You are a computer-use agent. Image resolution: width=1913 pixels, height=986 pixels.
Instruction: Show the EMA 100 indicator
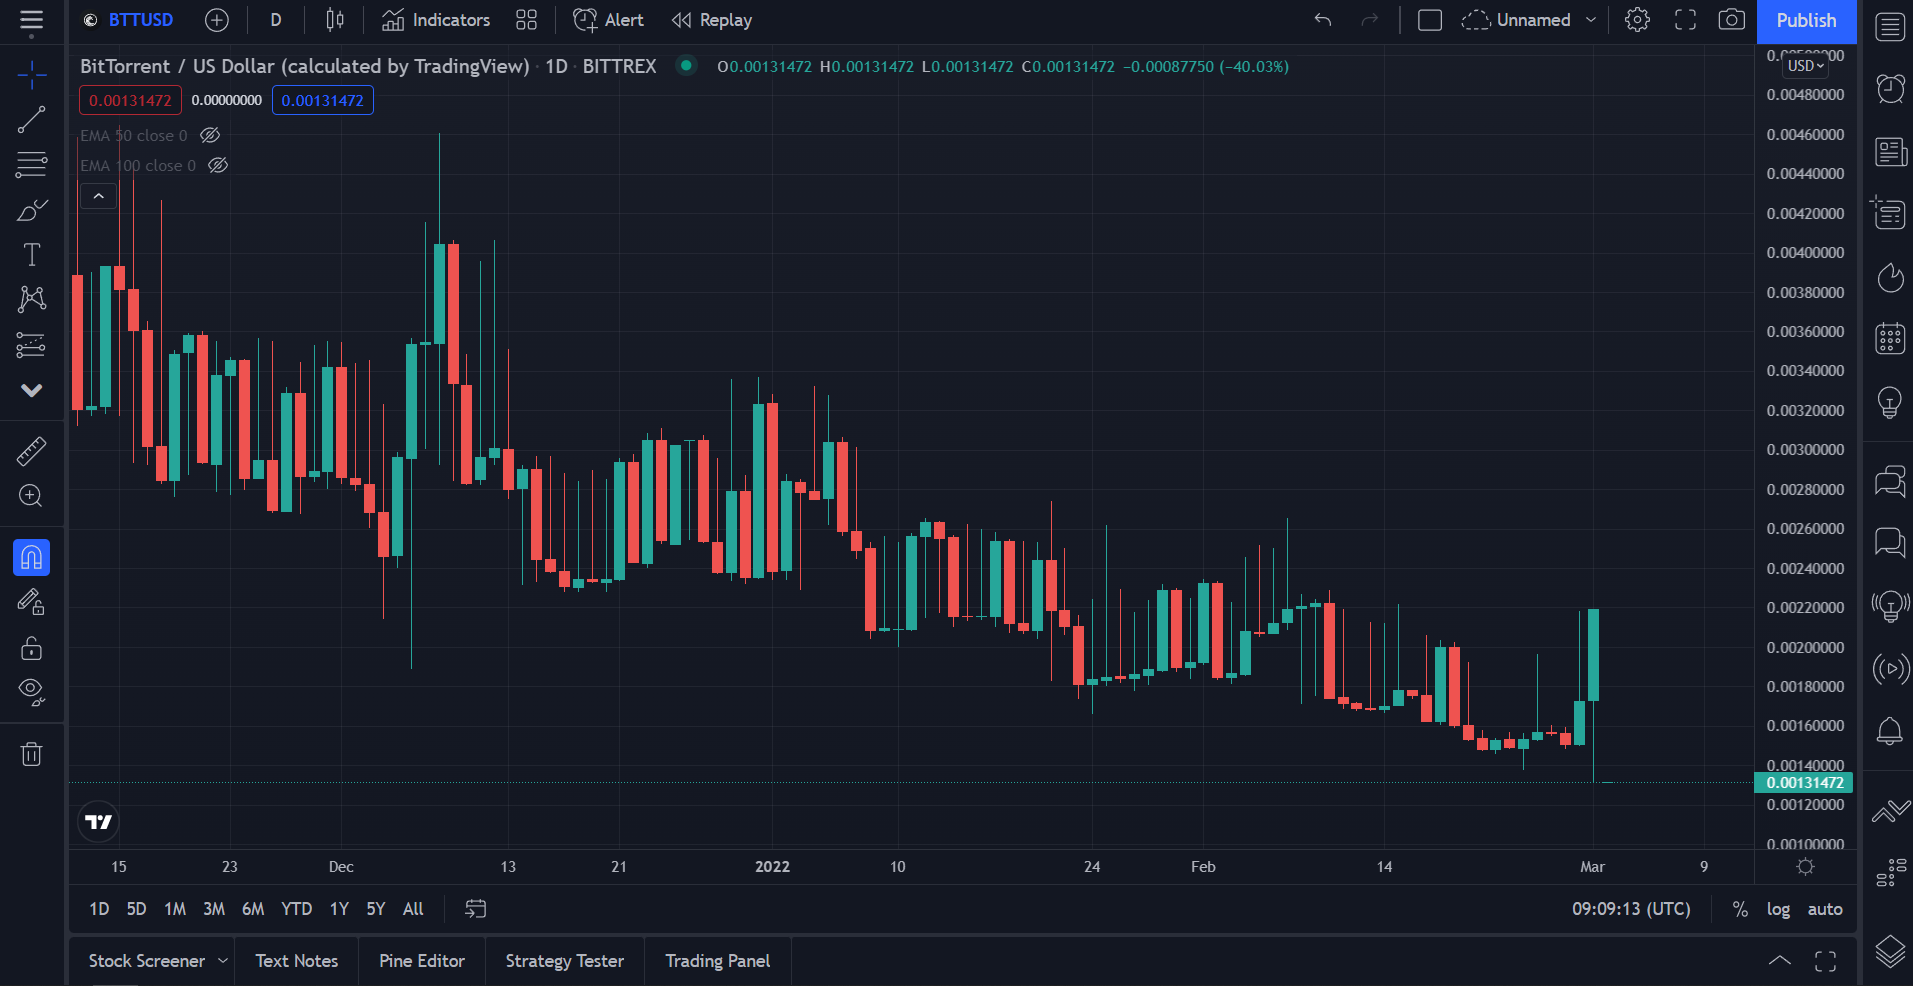pyautogui.click(x=218, y=165)
